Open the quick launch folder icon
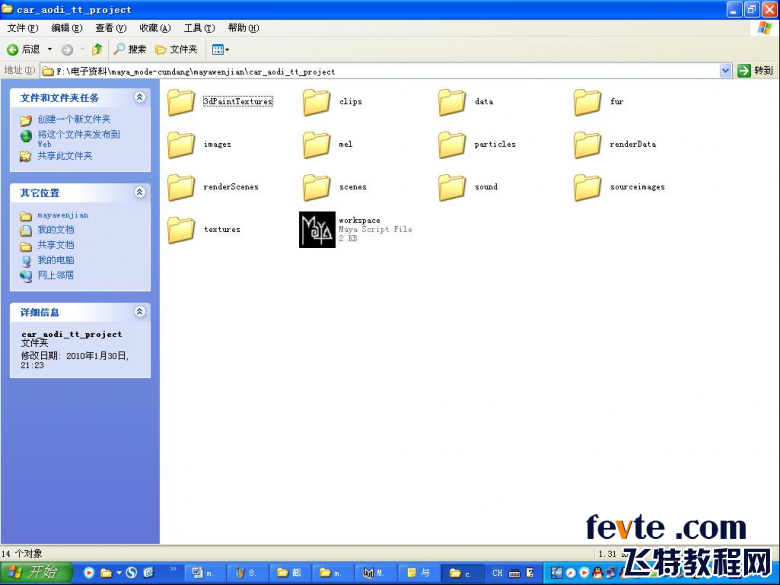 (x=106, y=573)
